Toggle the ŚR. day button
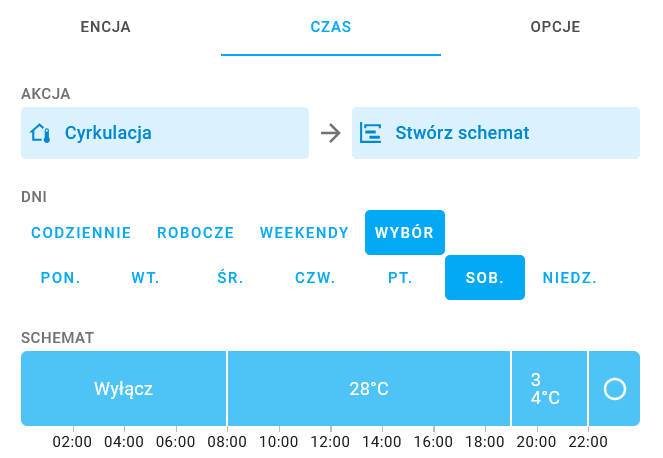This screenshot has width=663, height=458. click(230, 278)
